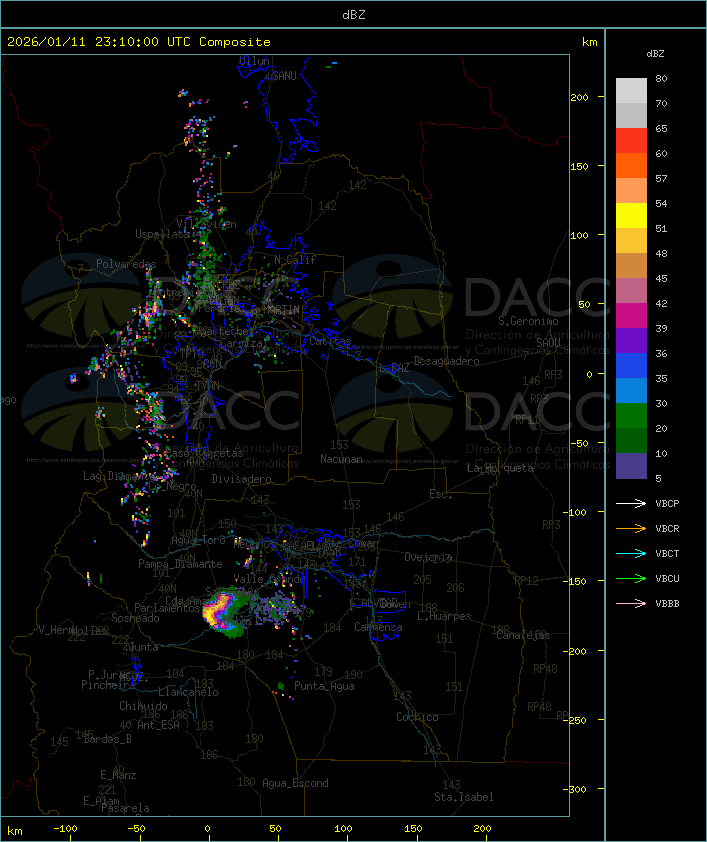The width and height of the screenshot is (707, 842).
Task: Click the radar timestamp UTC Composite text
Action: pos(138,42)
